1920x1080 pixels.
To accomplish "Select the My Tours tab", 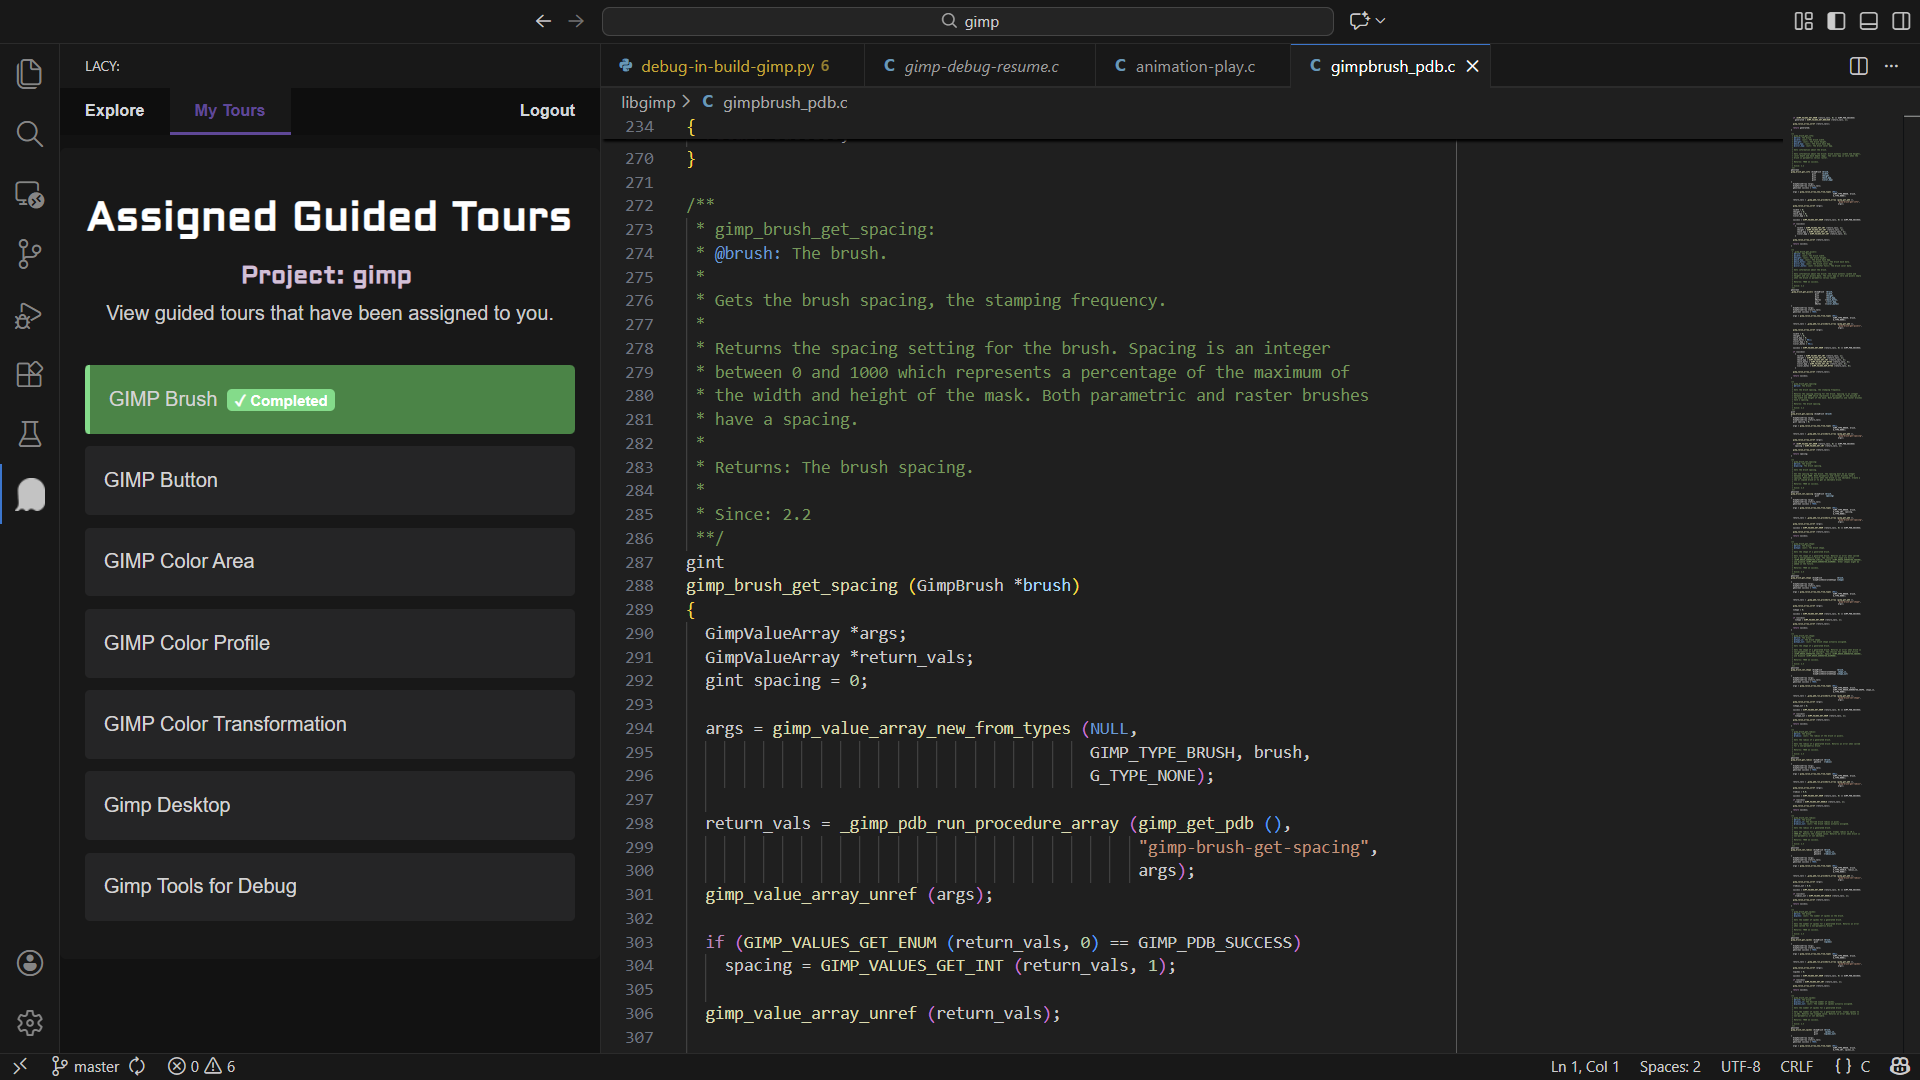I will coord(230,110).
